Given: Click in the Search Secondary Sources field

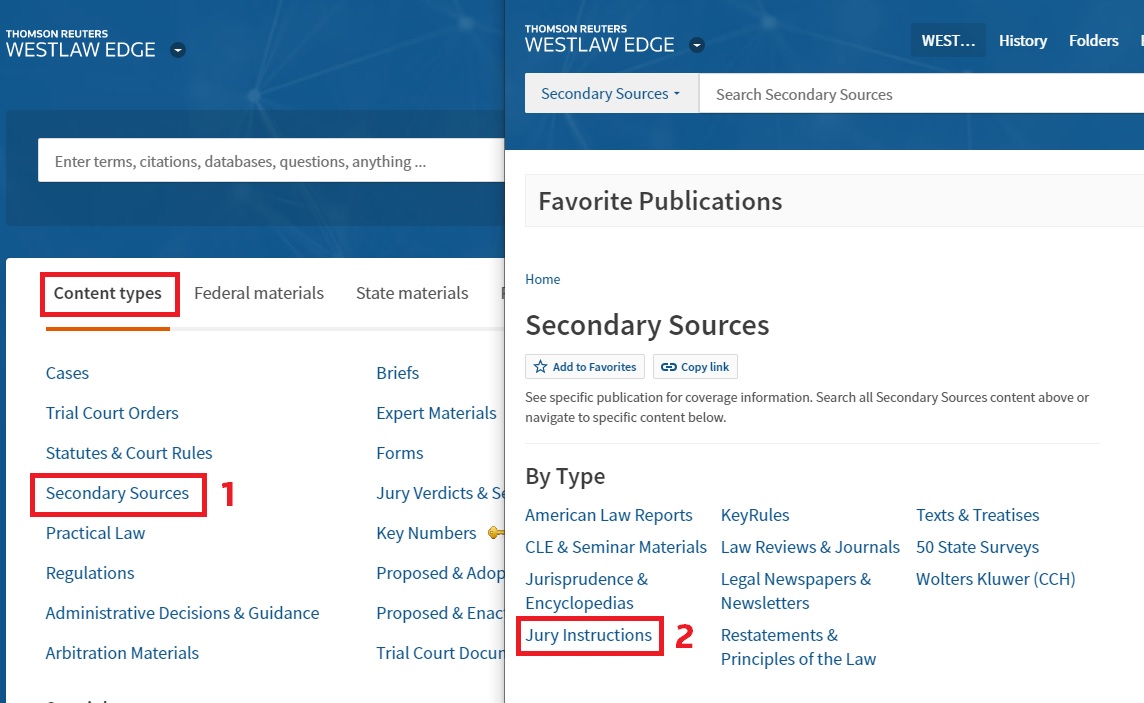Looking at the screenshot, I should click(x=900, y=94).
